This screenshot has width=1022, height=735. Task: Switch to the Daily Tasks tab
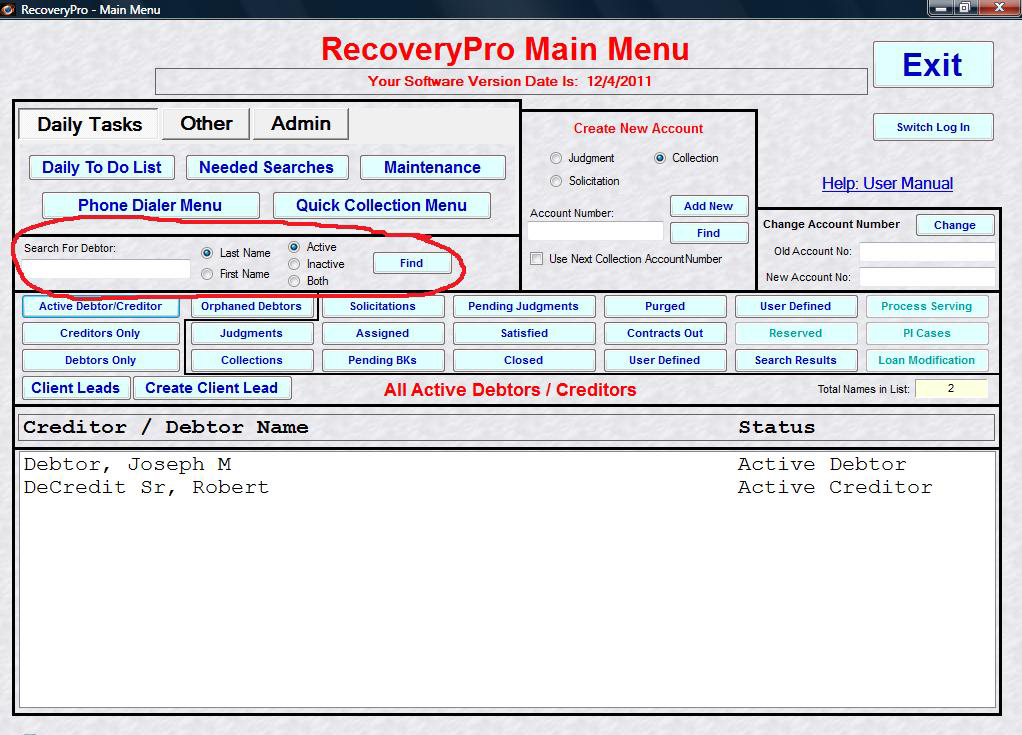click(x=89, y=124)
